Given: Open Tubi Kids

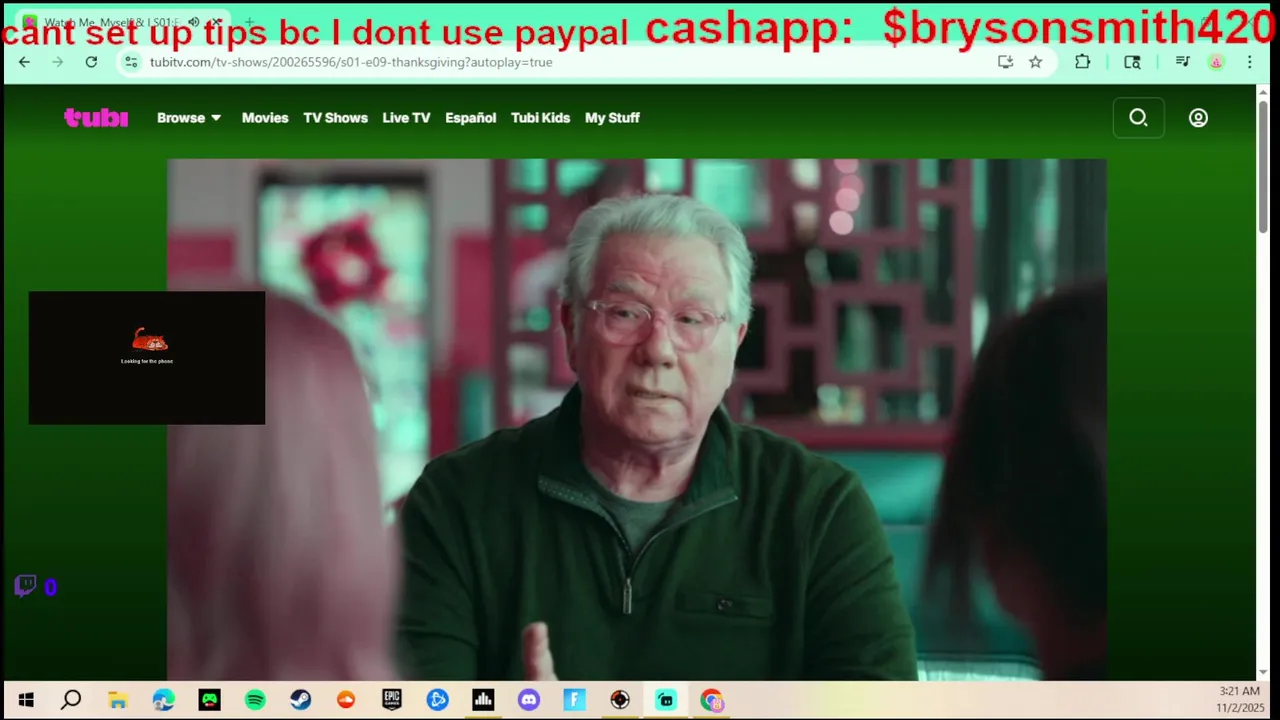Looking at the screenshot, I should click(540, 118).
